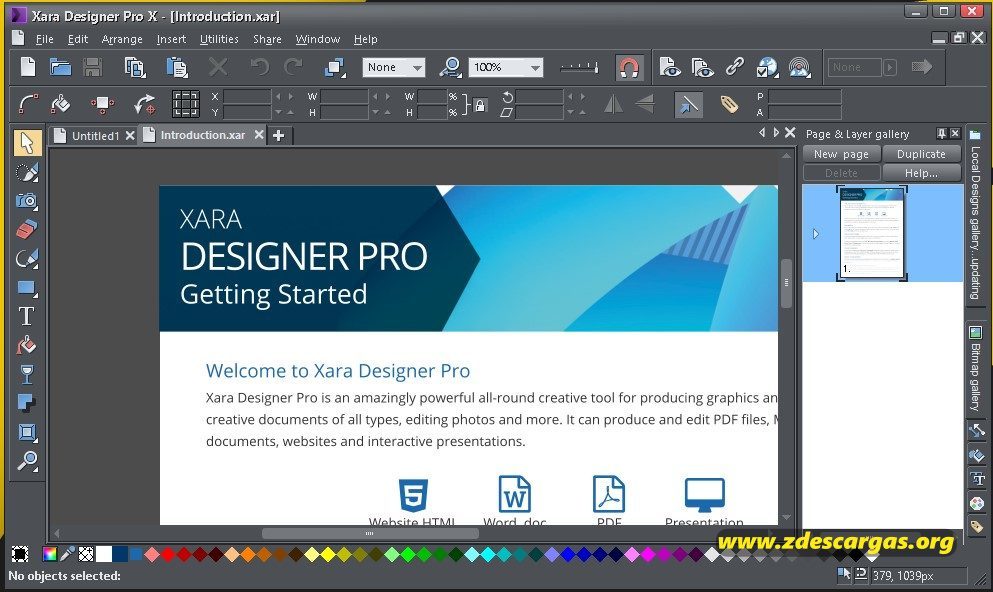Image resolution: width=993 pixels, height=592 pixels.
Task: Select the Rectangle tool
Action: (27, 289)
